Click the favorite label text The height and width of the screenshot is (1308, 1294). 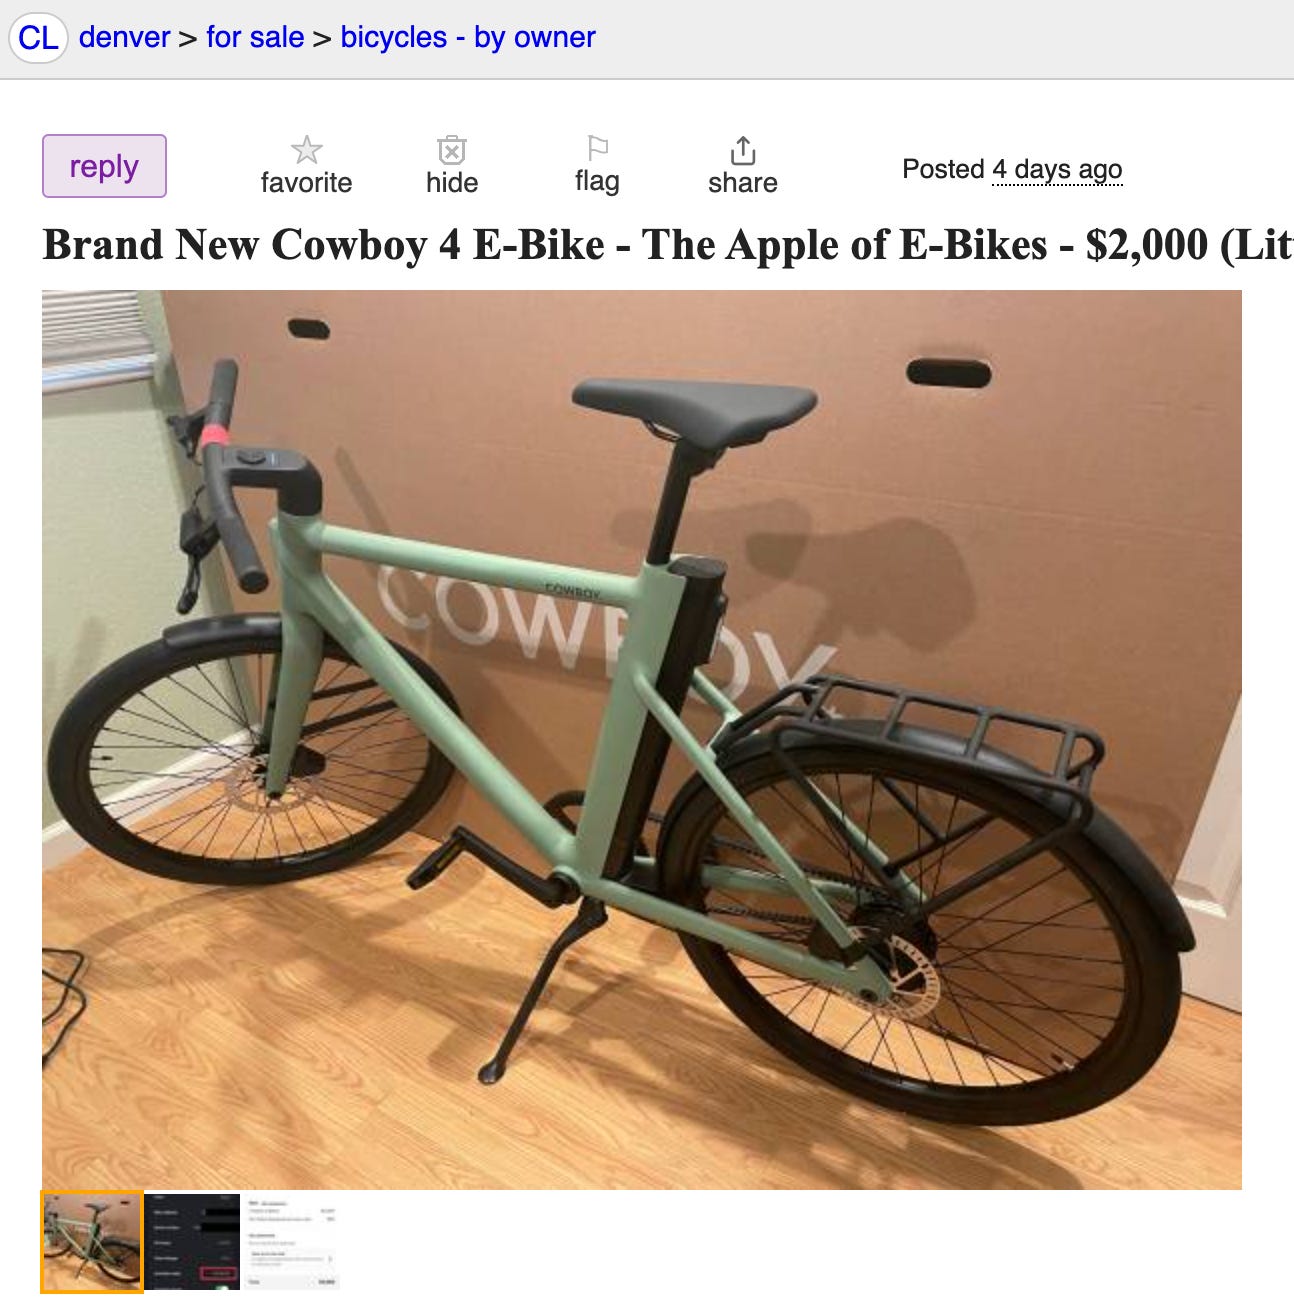(306, 182)
